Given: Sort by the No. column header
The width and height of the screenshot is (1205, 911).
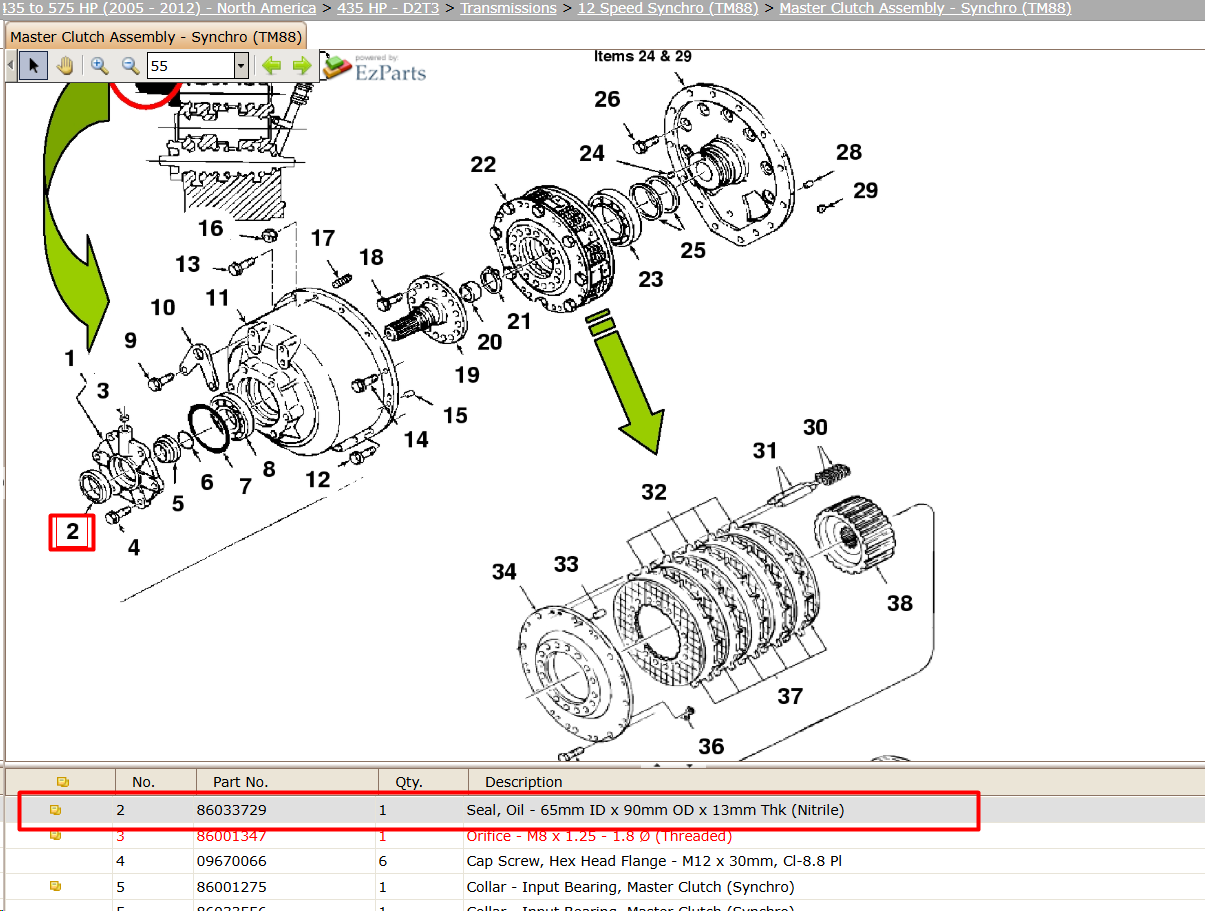Looking at the screenshot, I should [144, 782].
